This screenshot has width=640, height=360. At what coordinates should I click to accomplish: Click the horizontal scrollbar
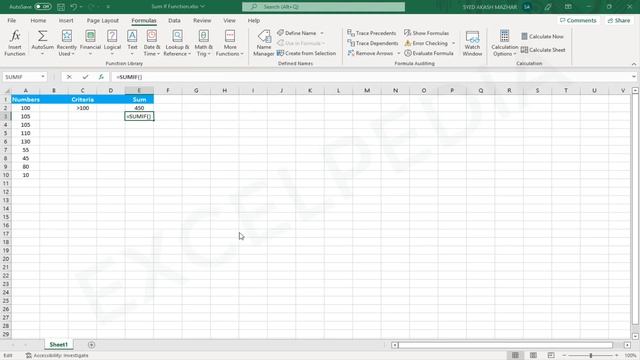(x=505, y=345)
